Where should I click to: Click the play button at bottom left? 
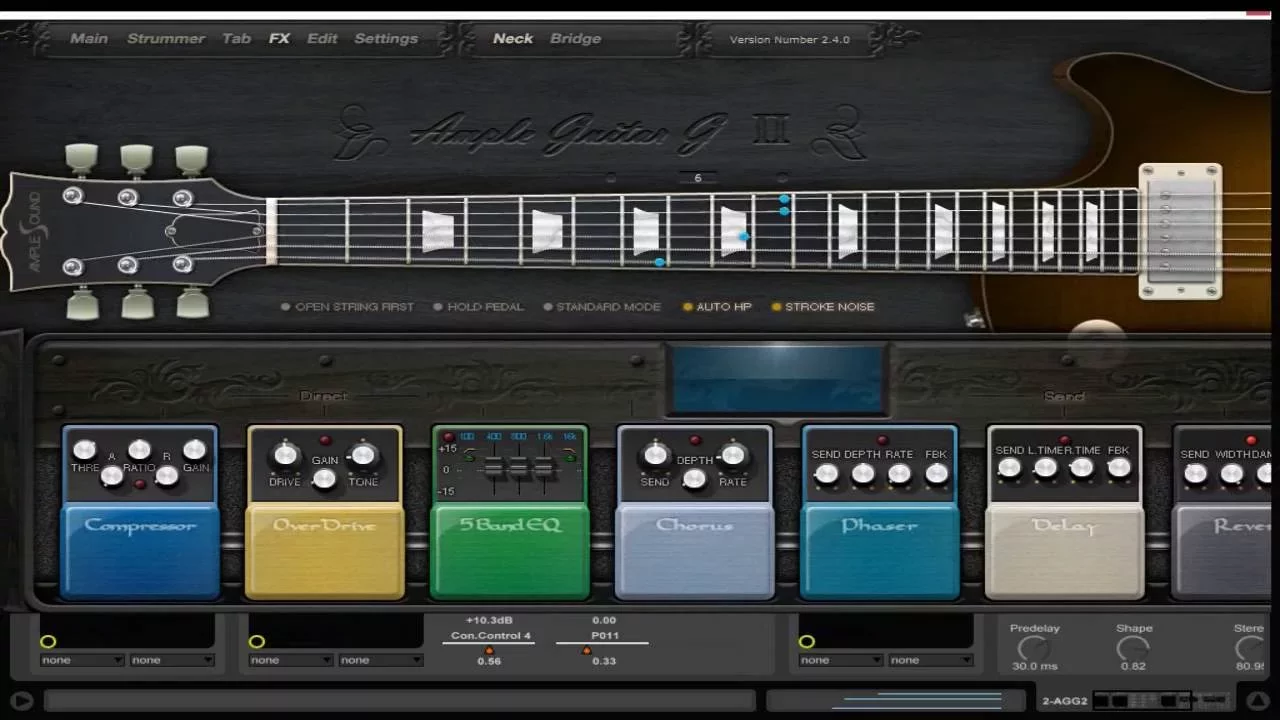[22, 701]
